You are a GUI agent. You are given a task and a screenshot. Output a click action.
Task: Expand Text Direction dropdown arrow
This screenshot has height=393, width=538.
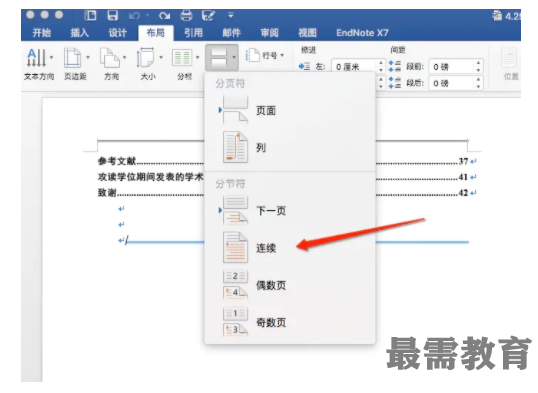[x=51, y=57]
